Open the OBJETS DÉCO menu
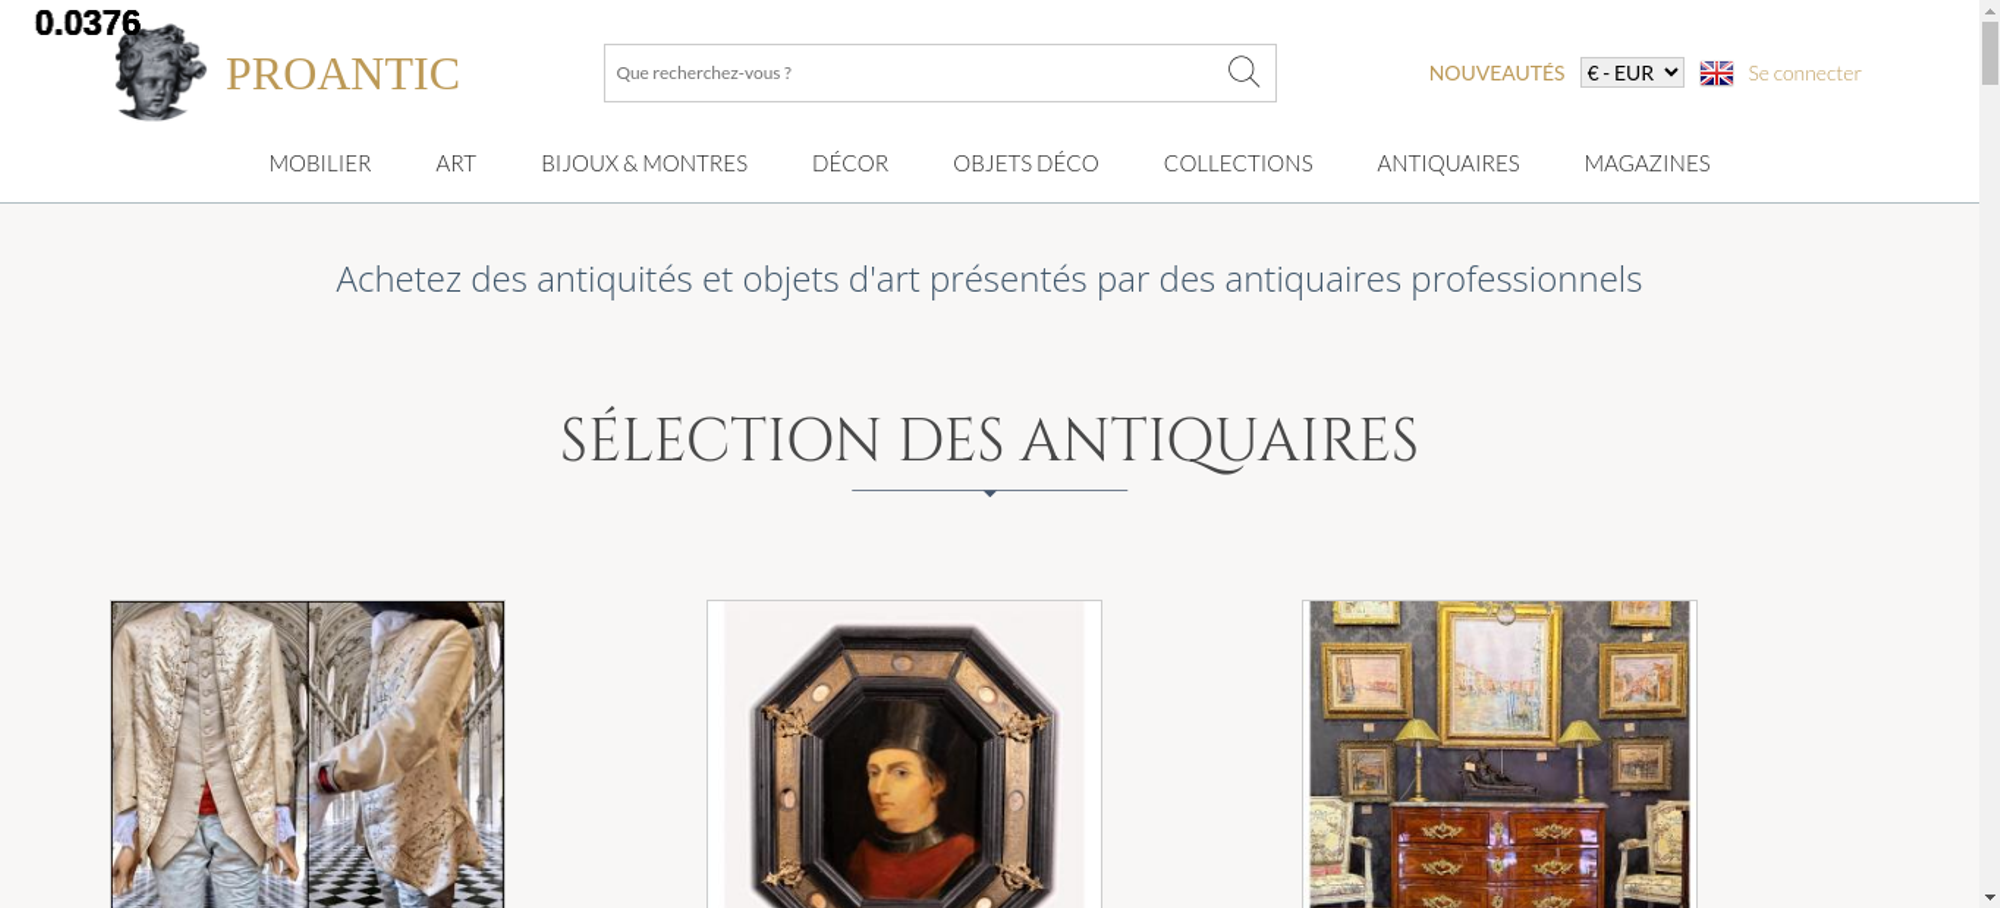This screenshot has width=2000, height=908. [1026, 163]
